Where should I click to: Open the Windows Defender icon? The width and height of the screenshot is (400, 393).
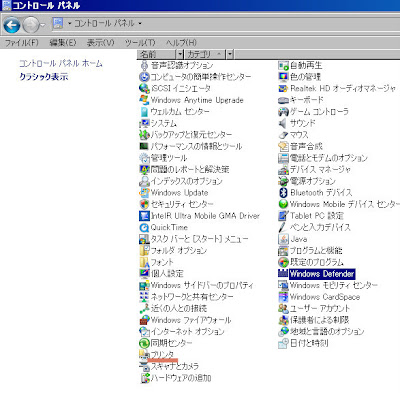pyautogui.click(x=283, y=274)
